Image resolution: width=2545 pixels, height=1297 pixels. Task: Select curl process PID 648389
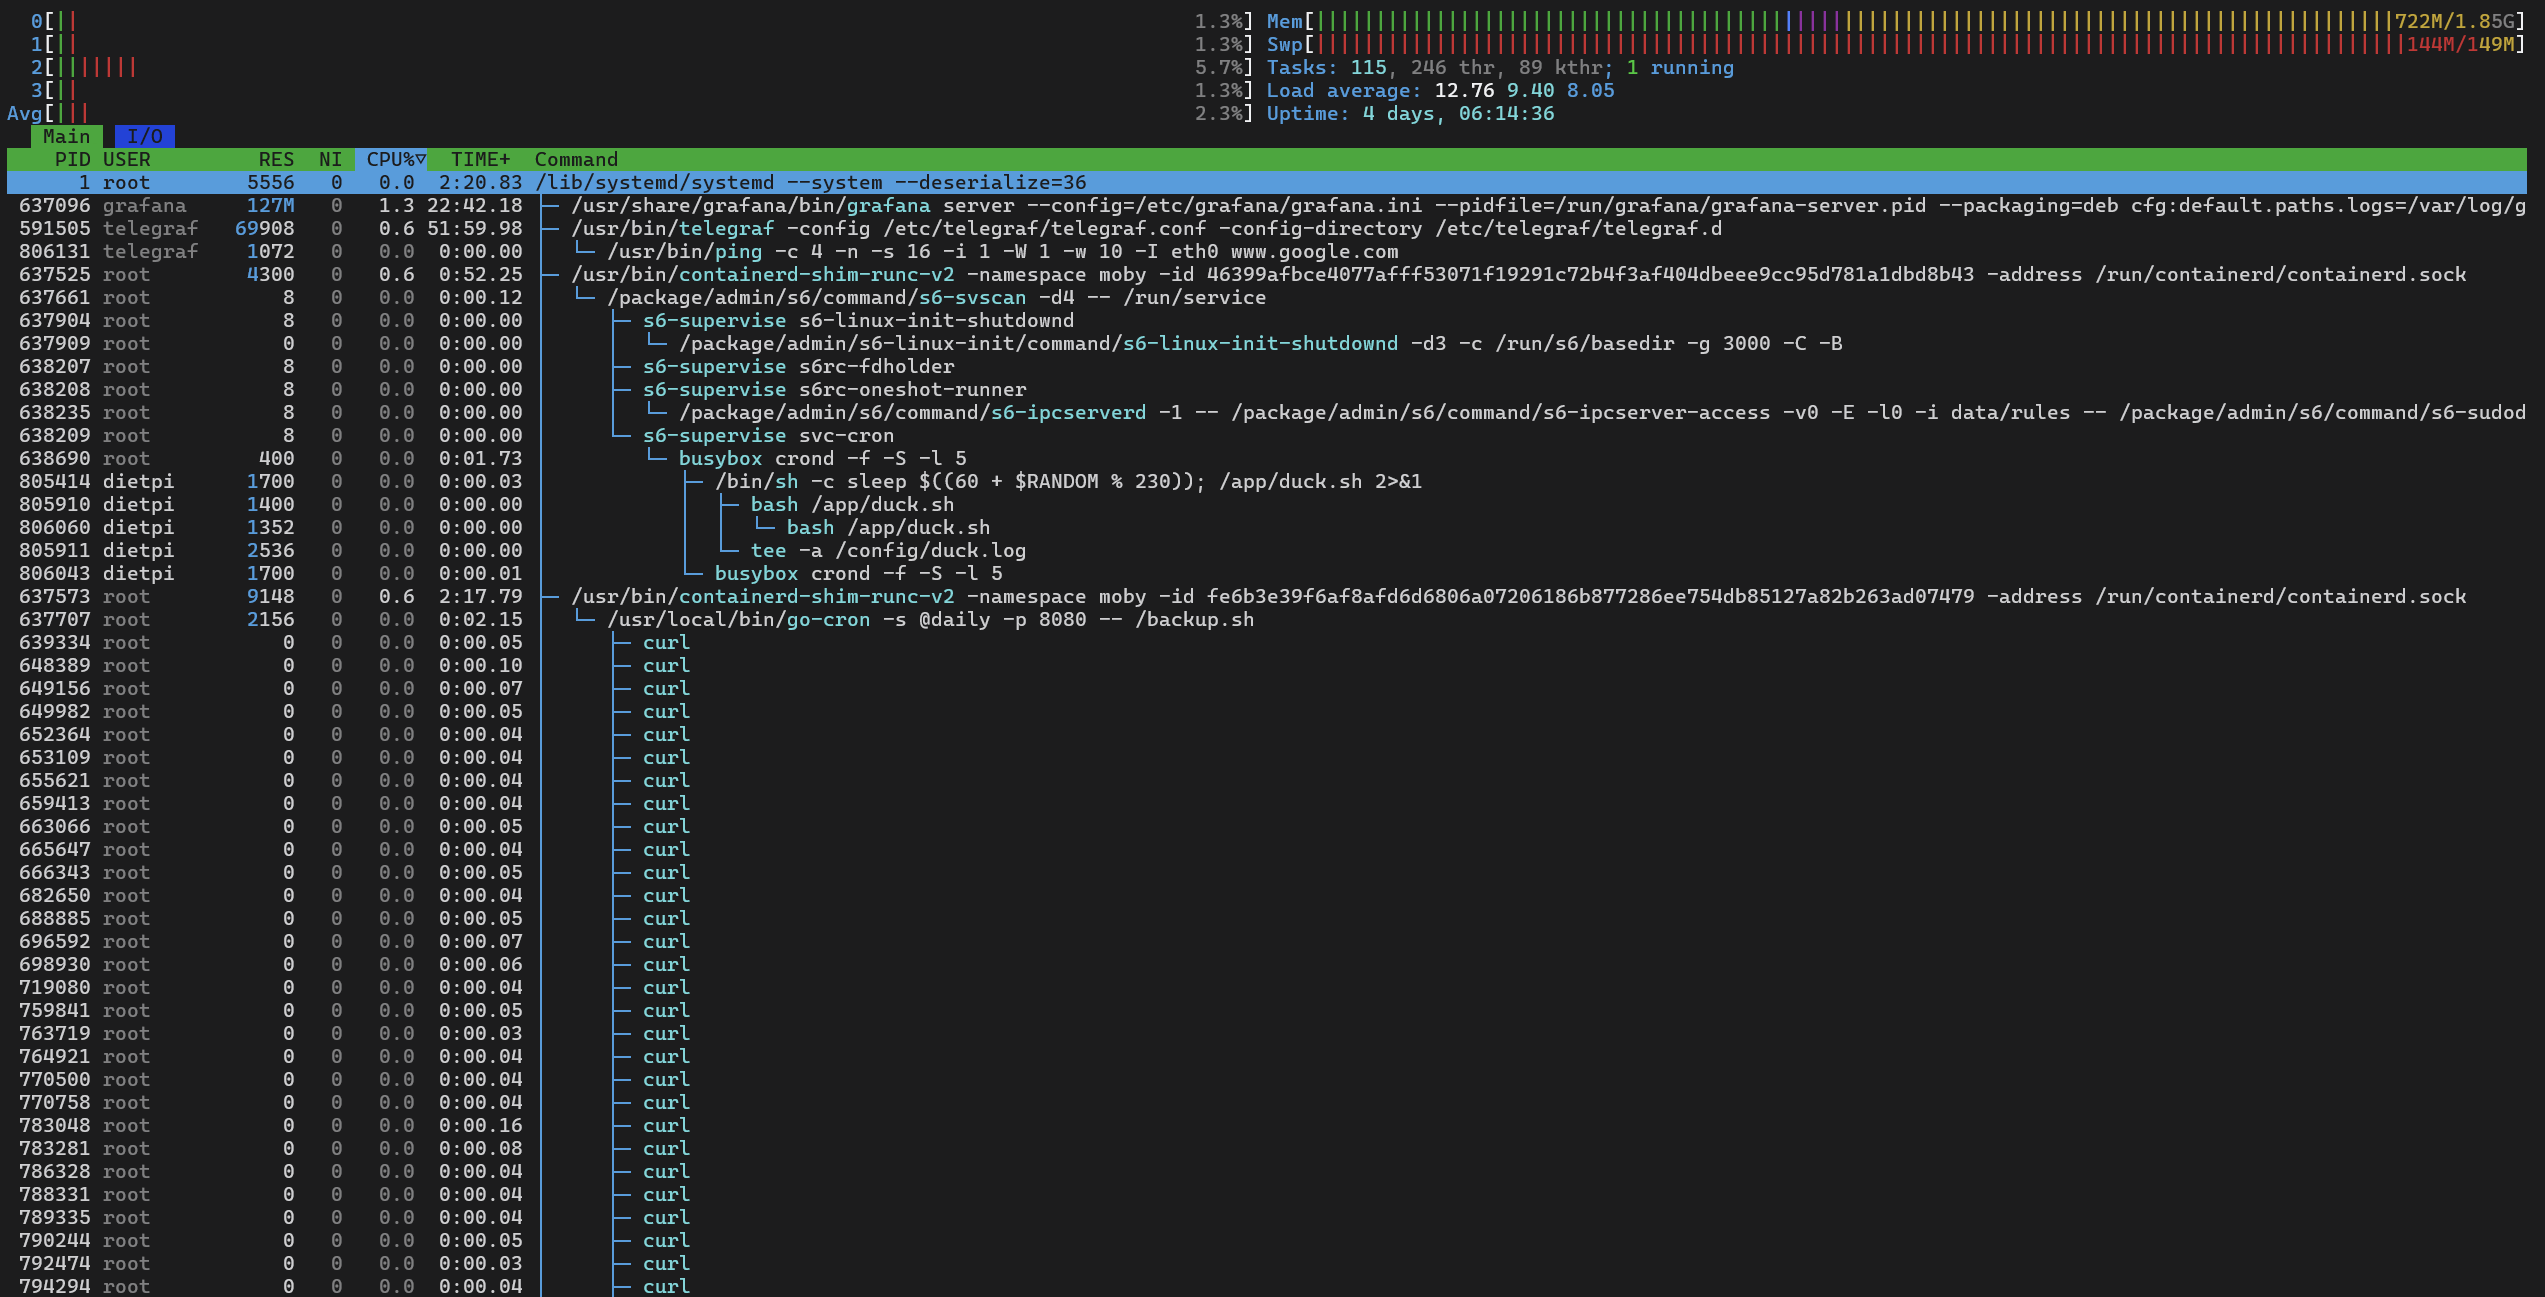click(1267, 665)
